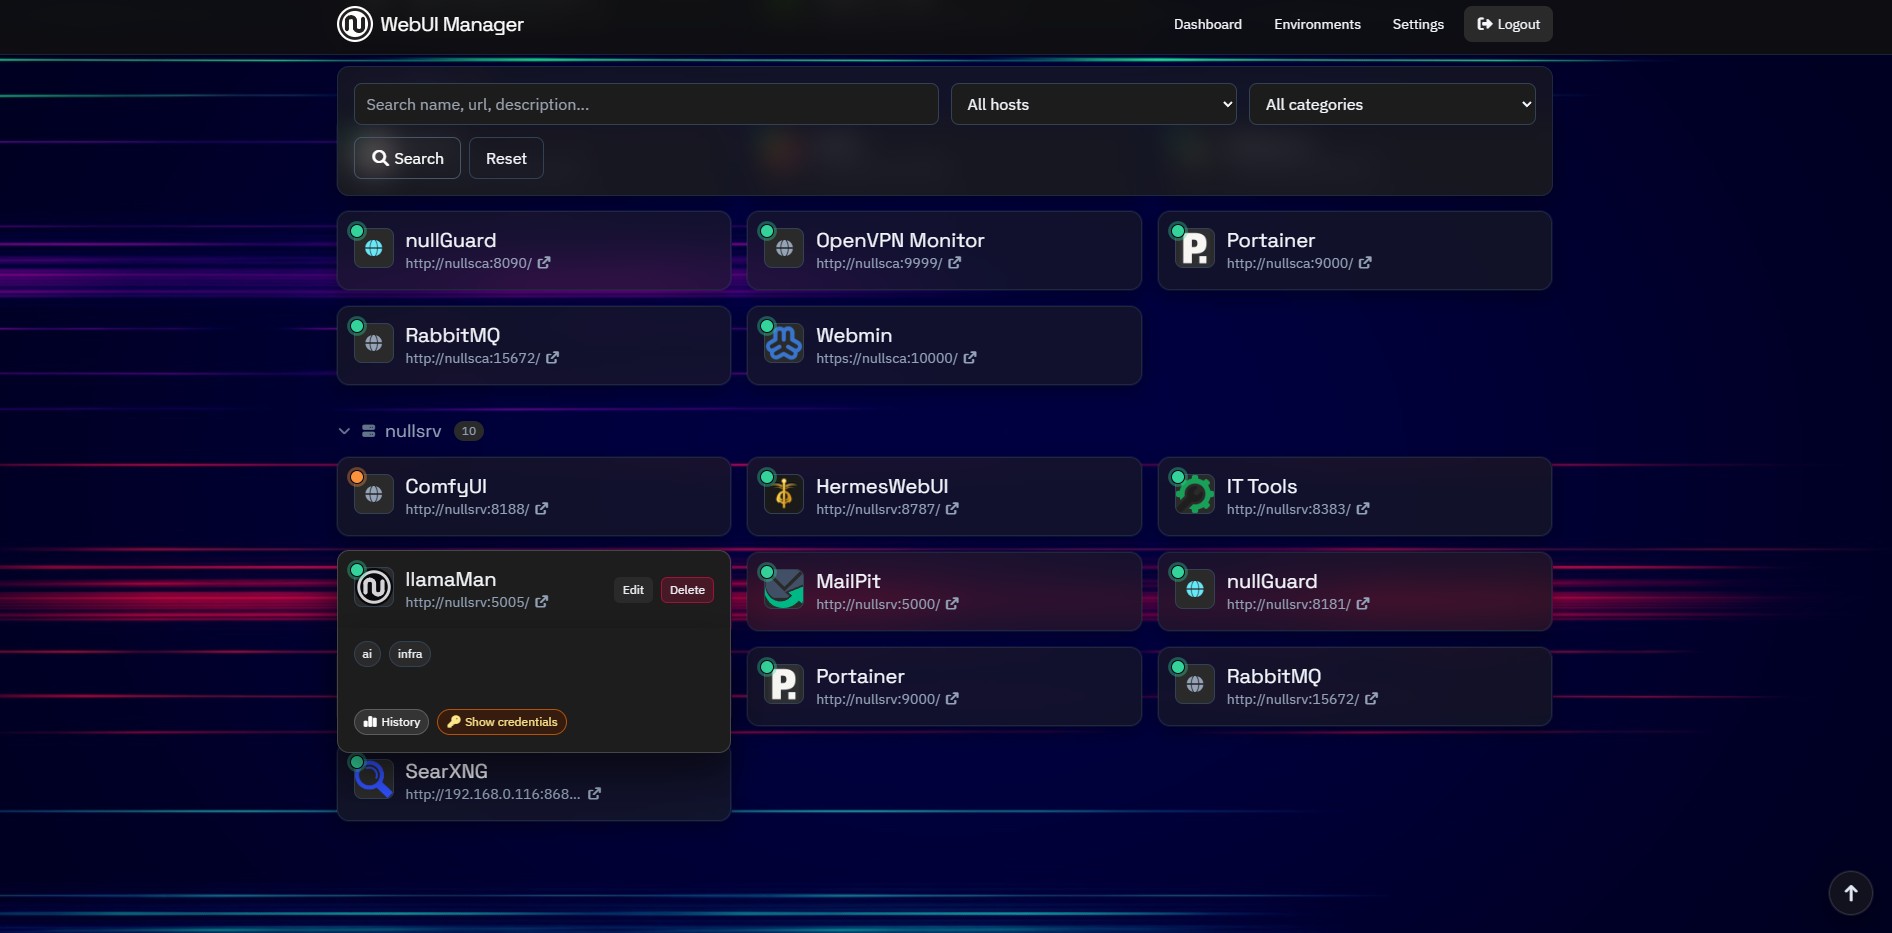Viewport: 1892px width, 933px height.
Task: Edit the llamaMan entry
Action: pyautogui.click(x=633, y=590)
